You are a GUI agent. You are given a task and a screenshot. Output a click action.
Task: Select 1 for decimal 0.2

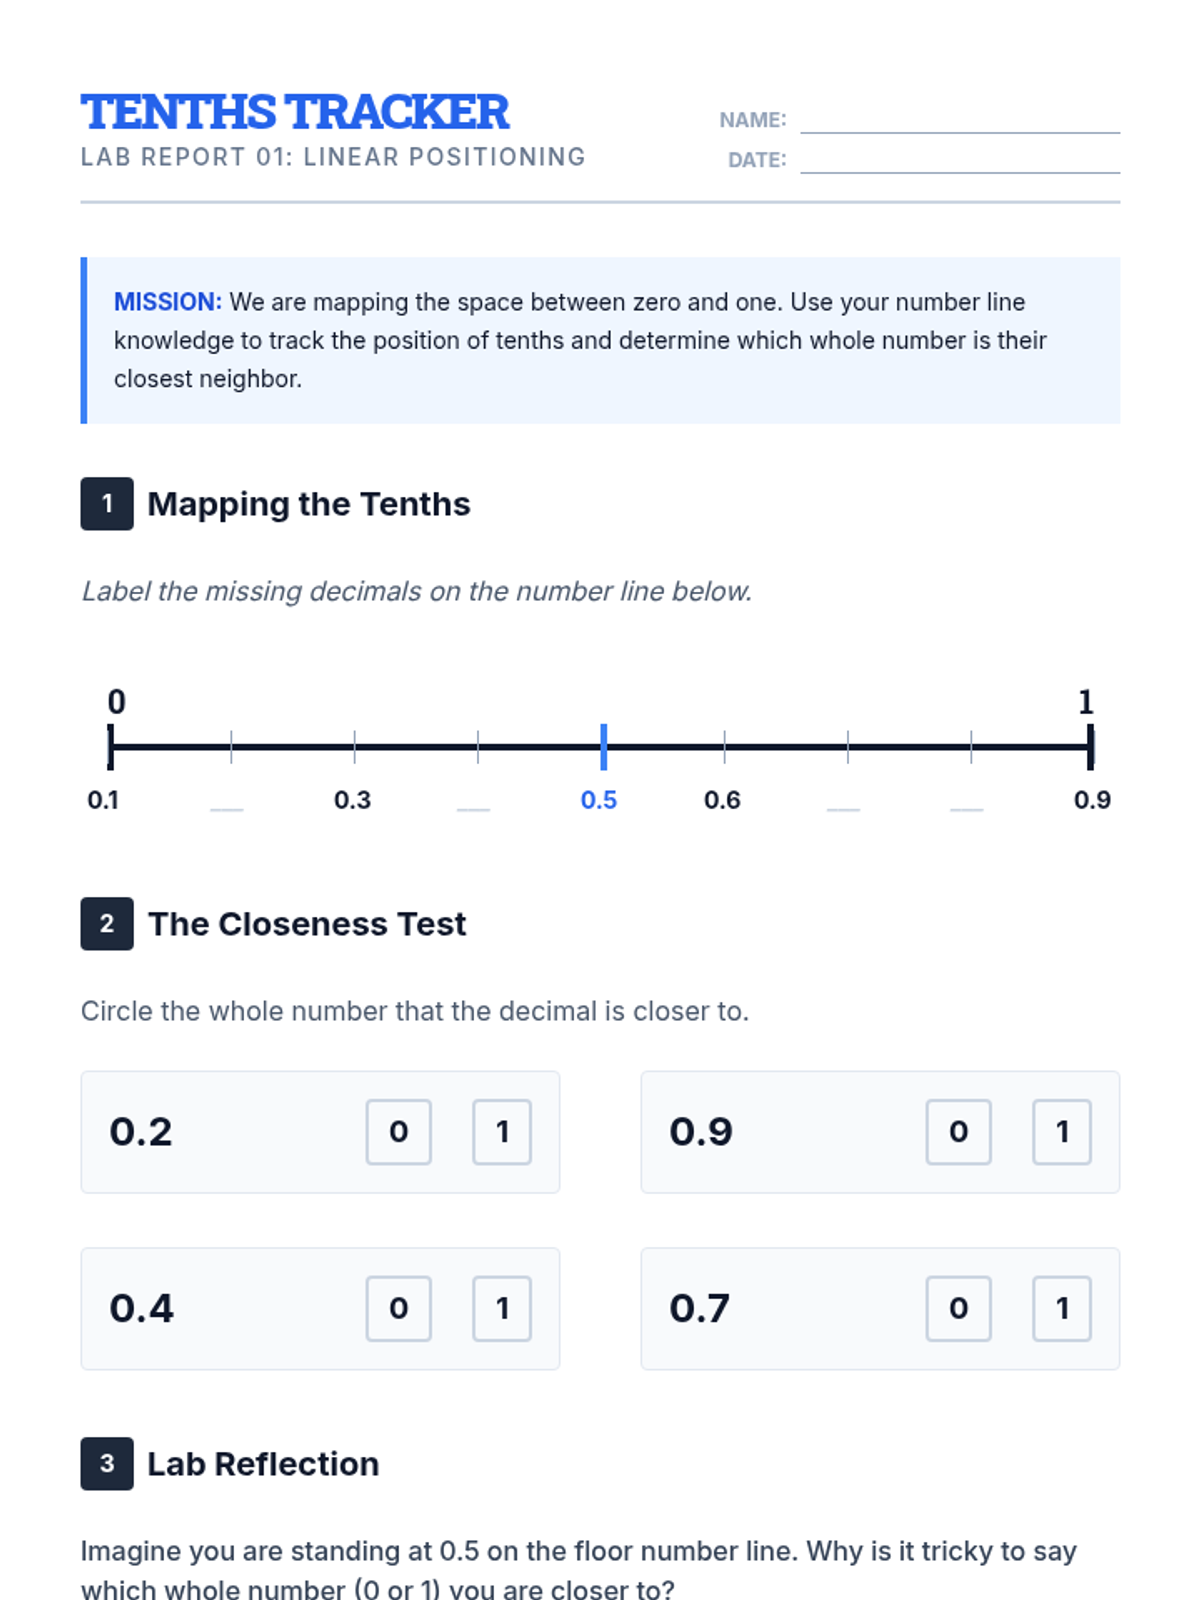502,1132
